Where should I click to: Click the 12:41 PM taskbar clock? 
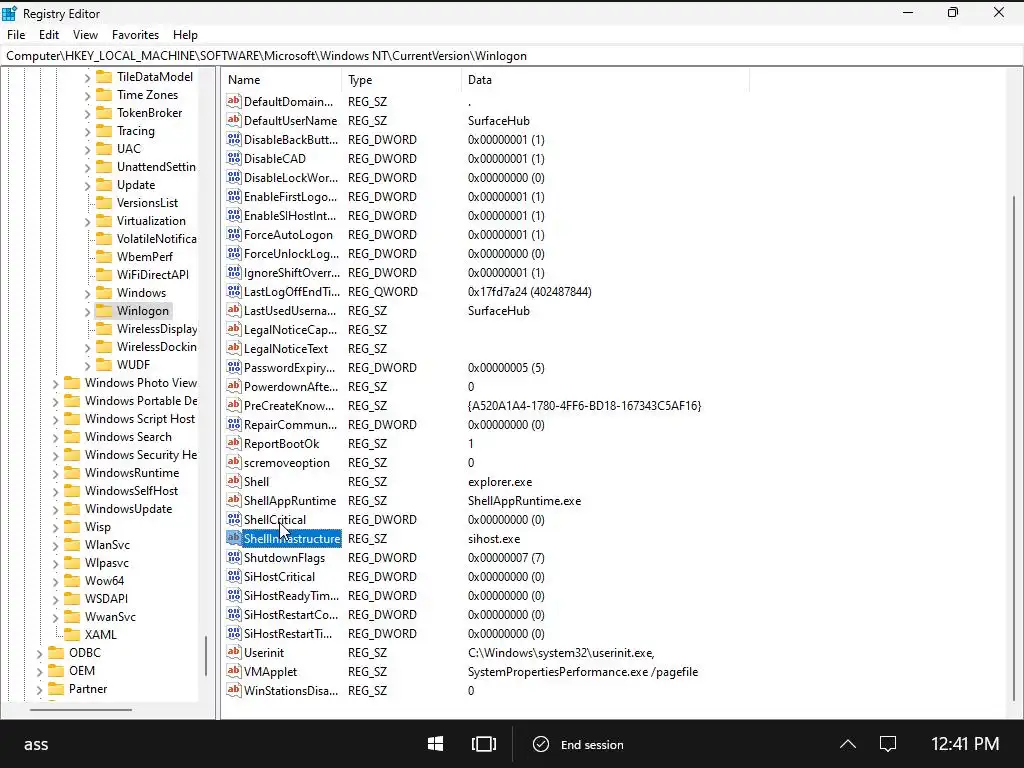[965, 744]
